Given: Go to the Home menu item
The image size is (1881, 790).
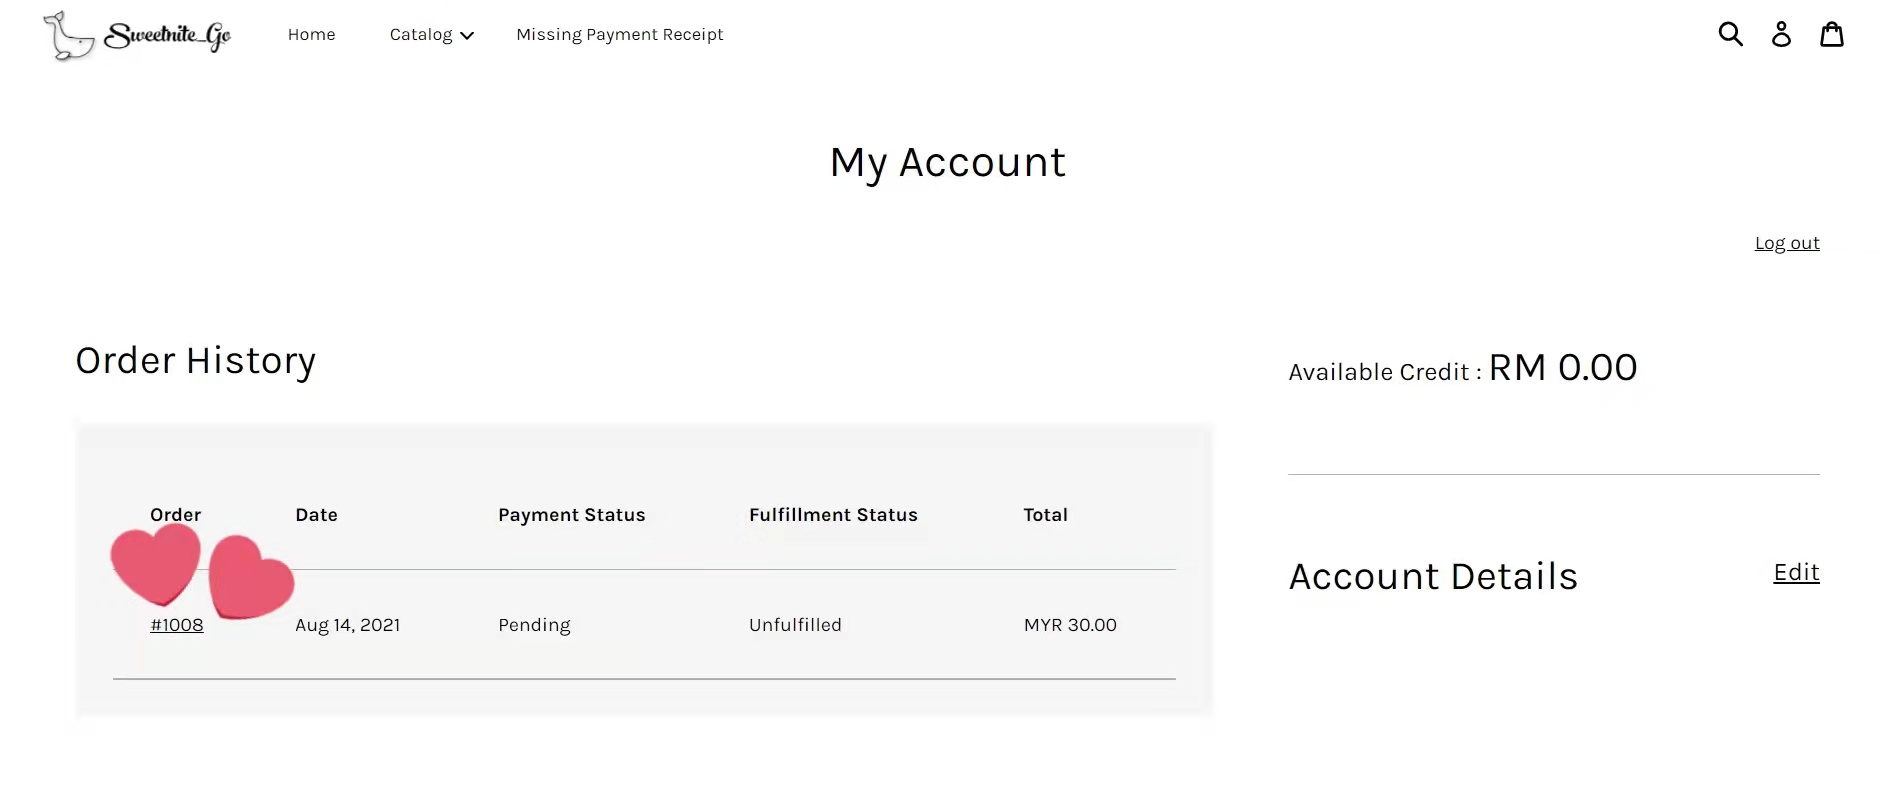Looking at the screenshot, I should pos(311,34).
